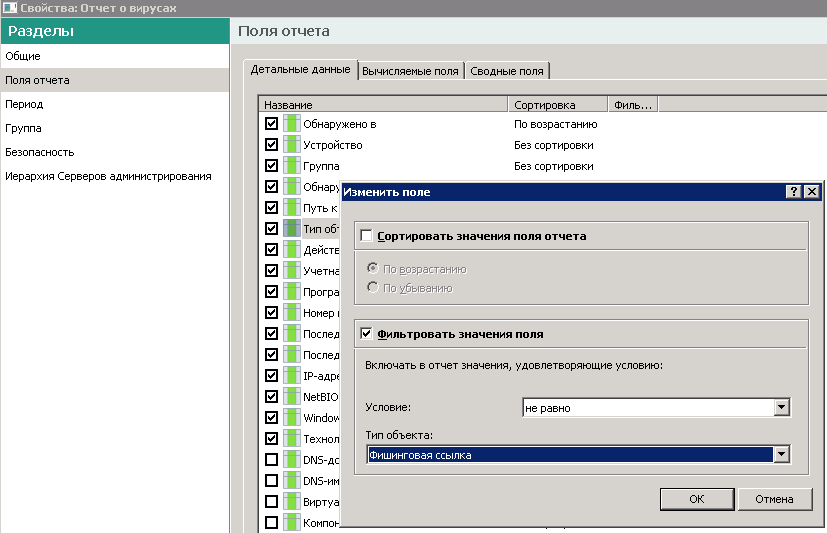Click the Сортировка column header

pyautogui.click(x=545, y=105)
